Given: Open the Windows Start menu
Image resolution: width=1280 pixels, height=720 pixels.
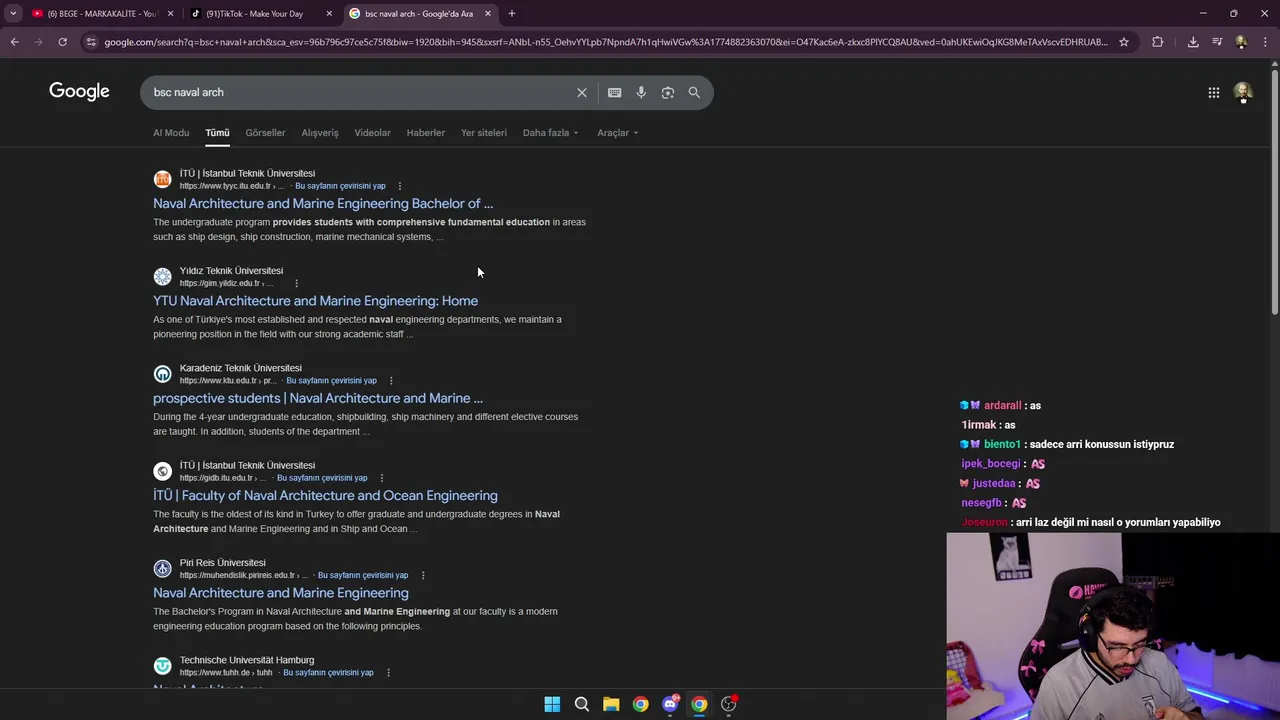Looking at the screenshot, I should click(552, 704).
